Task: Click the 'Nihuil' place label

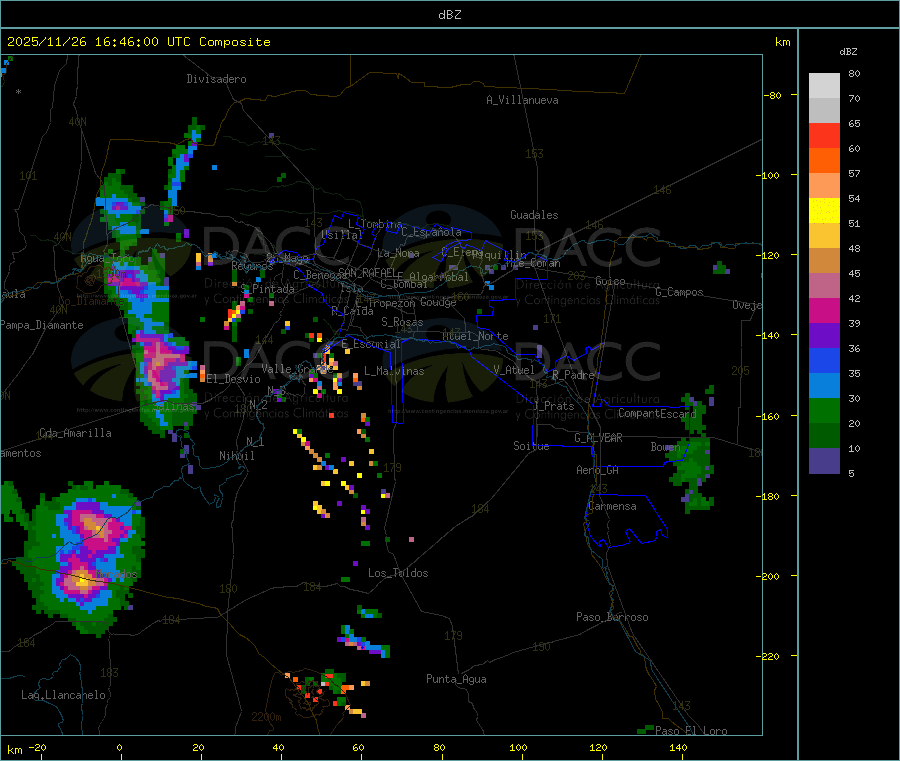Action: coord(237,456)
